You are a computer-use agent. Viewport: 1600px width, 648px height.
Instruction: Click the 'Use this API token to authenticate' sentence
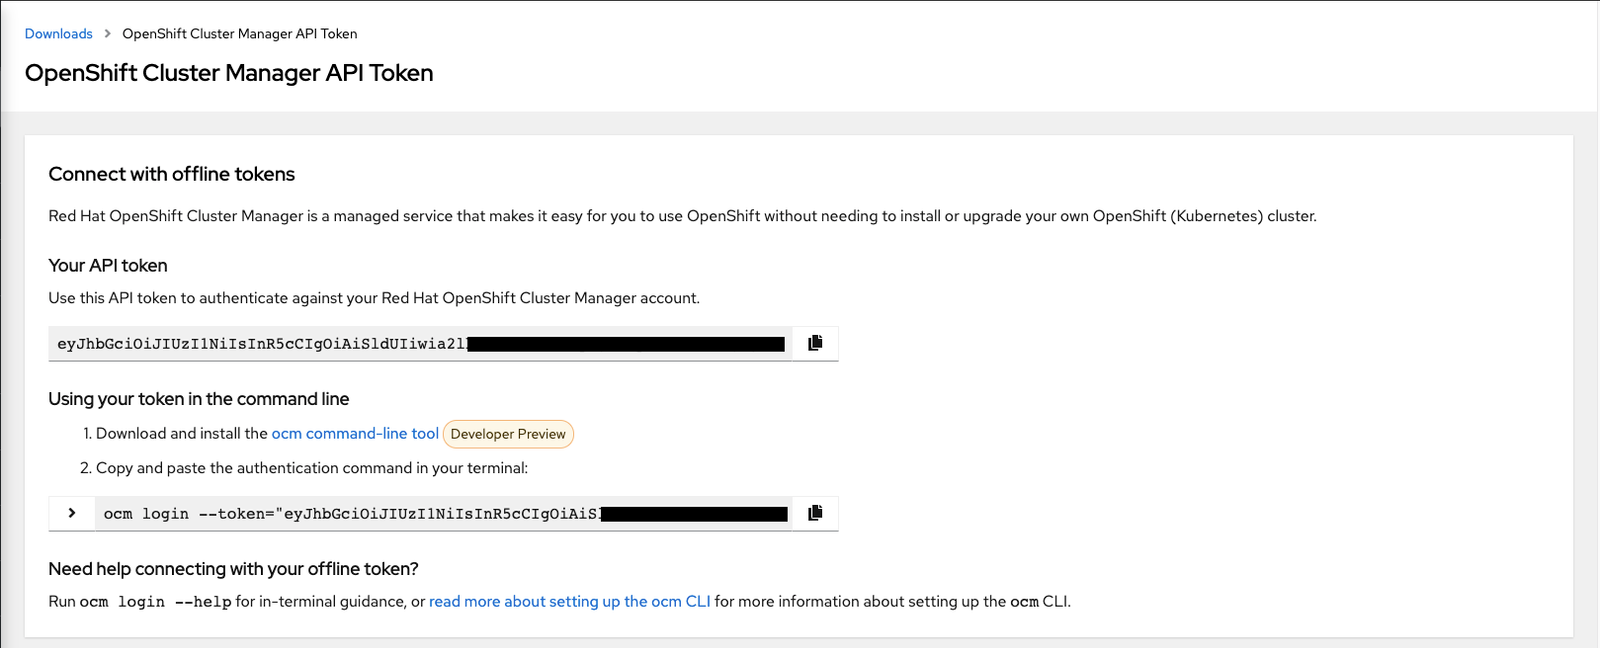point(374,298)
